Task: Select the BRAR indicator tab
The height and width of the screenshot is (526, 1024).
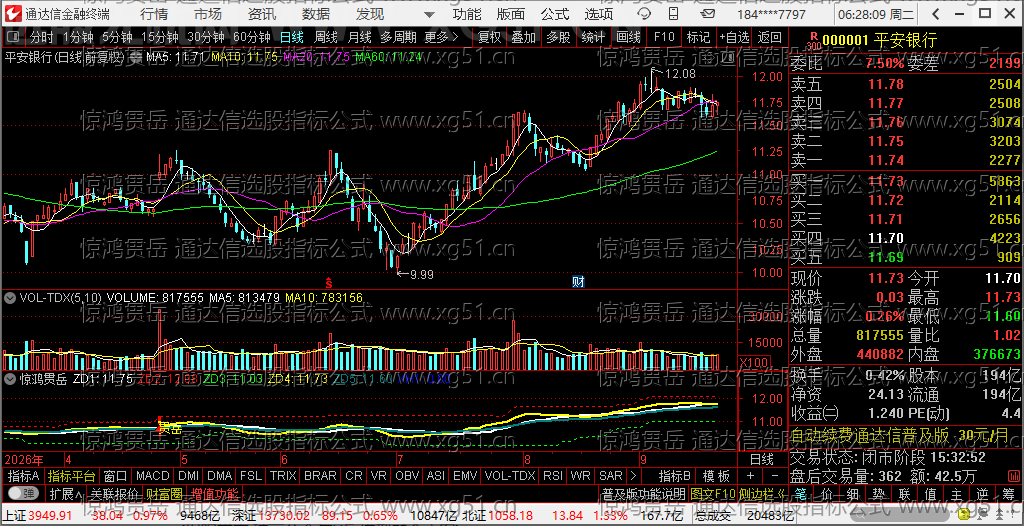Action: click(320, 476)
